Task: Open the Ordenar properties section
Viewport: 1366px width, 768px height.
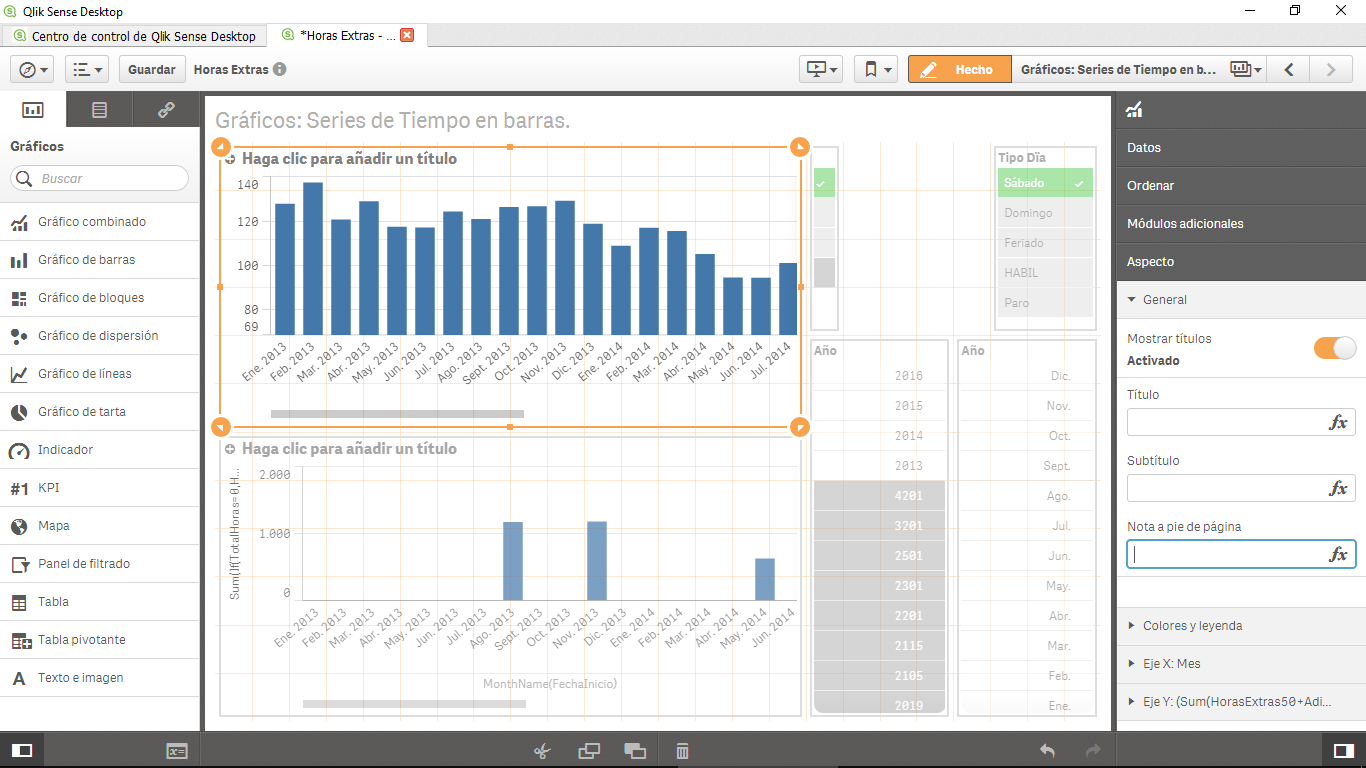Action: tap(1241, 186)
